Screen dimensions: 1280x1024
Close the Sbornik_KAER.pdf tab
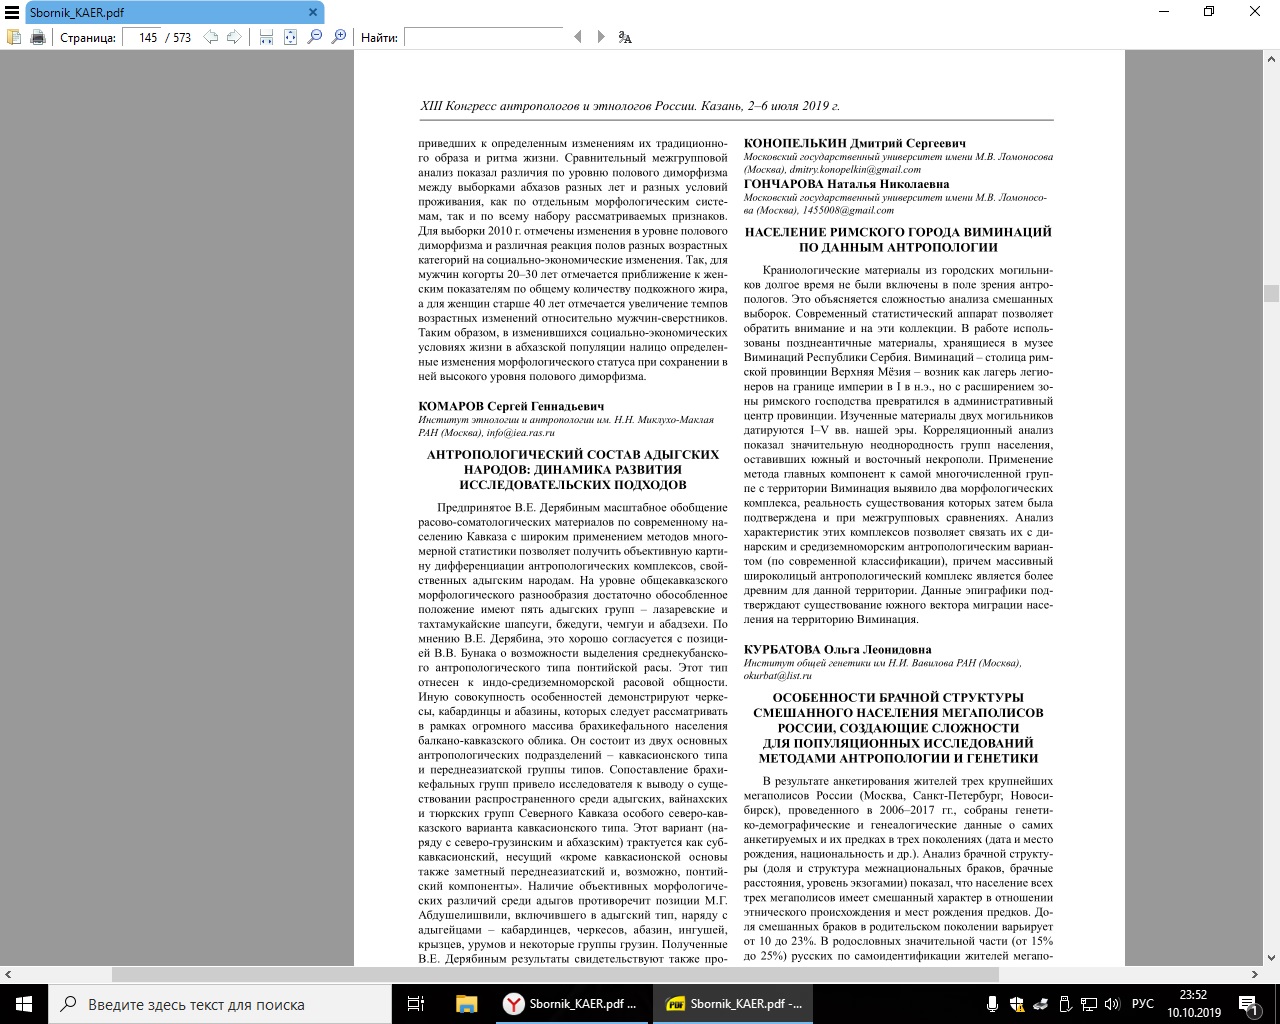(312, 13)
